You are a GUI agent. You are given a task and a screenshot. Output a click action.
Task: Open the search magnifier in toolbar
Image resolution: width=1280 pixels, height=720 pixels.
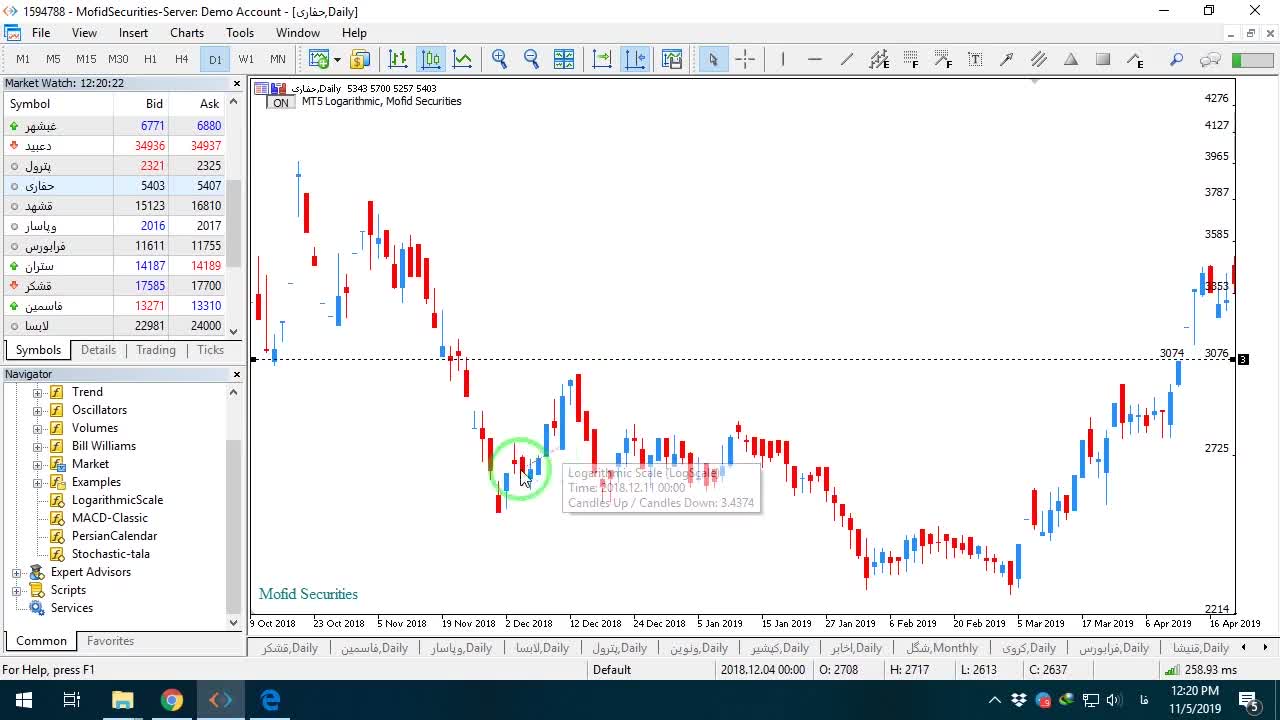click(1177, 59)
